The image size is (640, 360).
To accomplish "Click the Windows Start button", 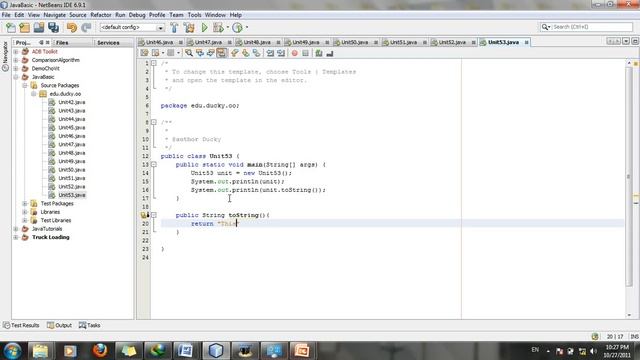I will [x=13, y=351].
